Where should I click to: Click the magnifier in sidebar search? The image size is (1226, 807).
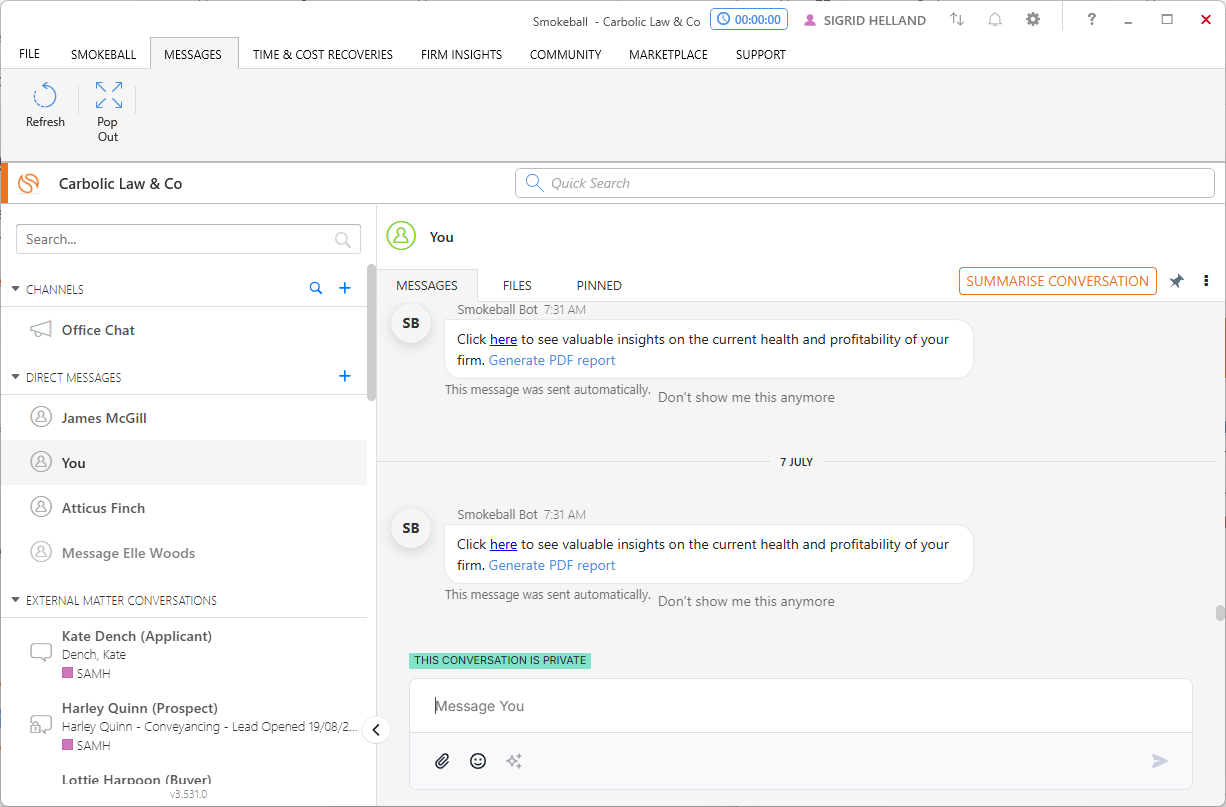coord(343,240)
